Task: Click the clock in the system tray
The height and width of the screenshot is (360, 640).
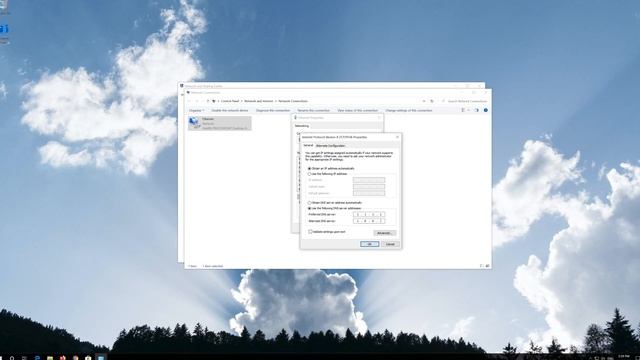Action: pyautogui.click(x=624, y=357)
